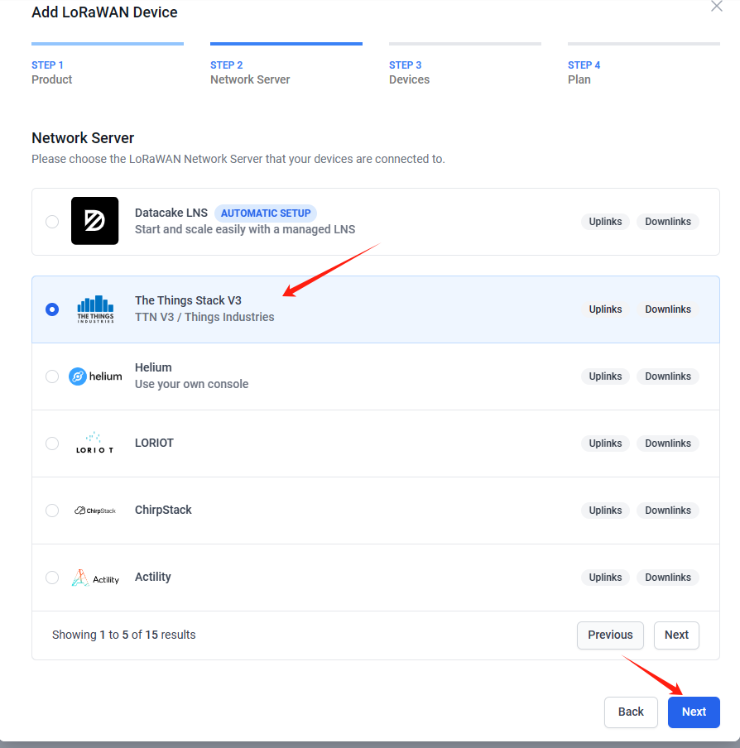The height and width of the screenshot is (748, 740).
Task: Go to Step 1 Product
Action: tap(107, 64)
